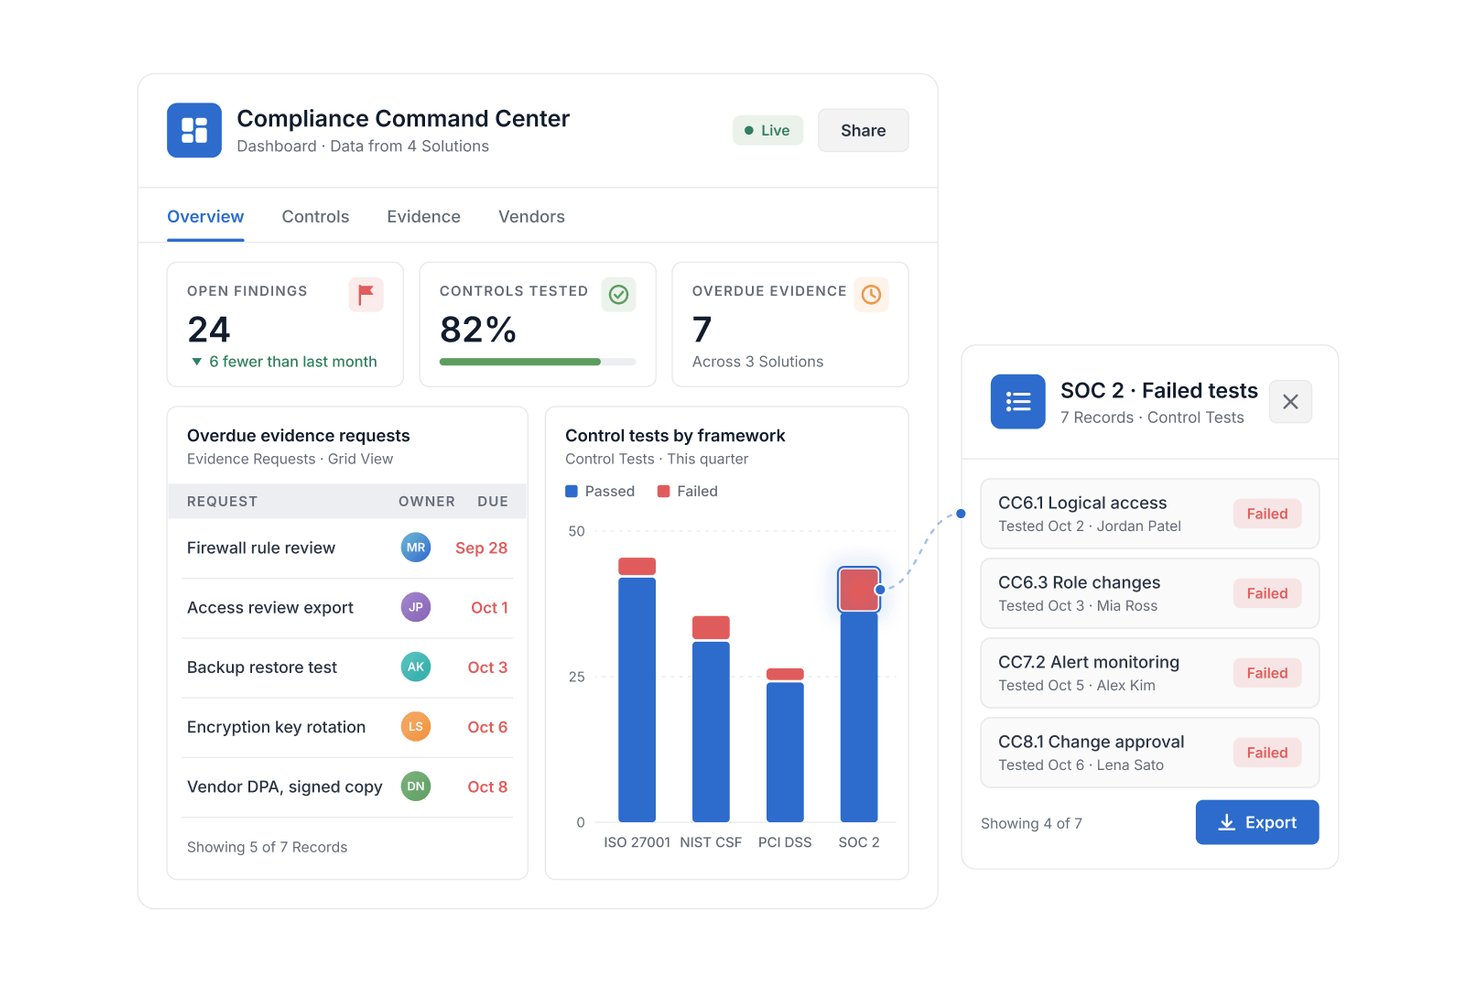Click the 82% Controls Tested value
Viewport: 1480px width, 987px height.
pyautogui.click(x=478, y=330)
